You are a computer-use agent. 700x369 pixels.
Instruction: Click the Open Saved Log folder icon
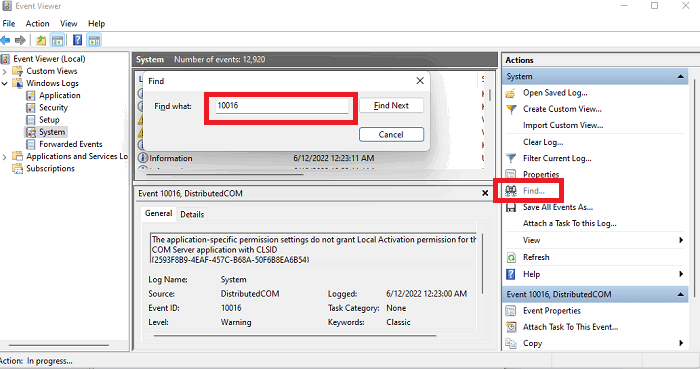point(511,94)
